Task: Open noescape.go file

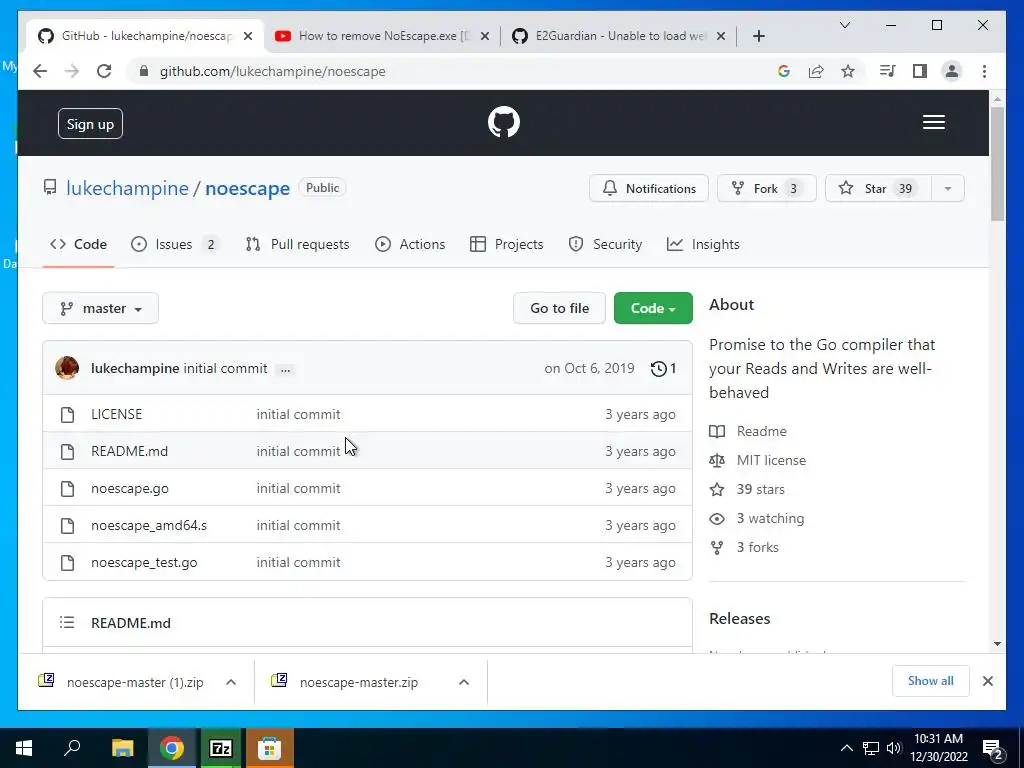Action: [130, 488]
